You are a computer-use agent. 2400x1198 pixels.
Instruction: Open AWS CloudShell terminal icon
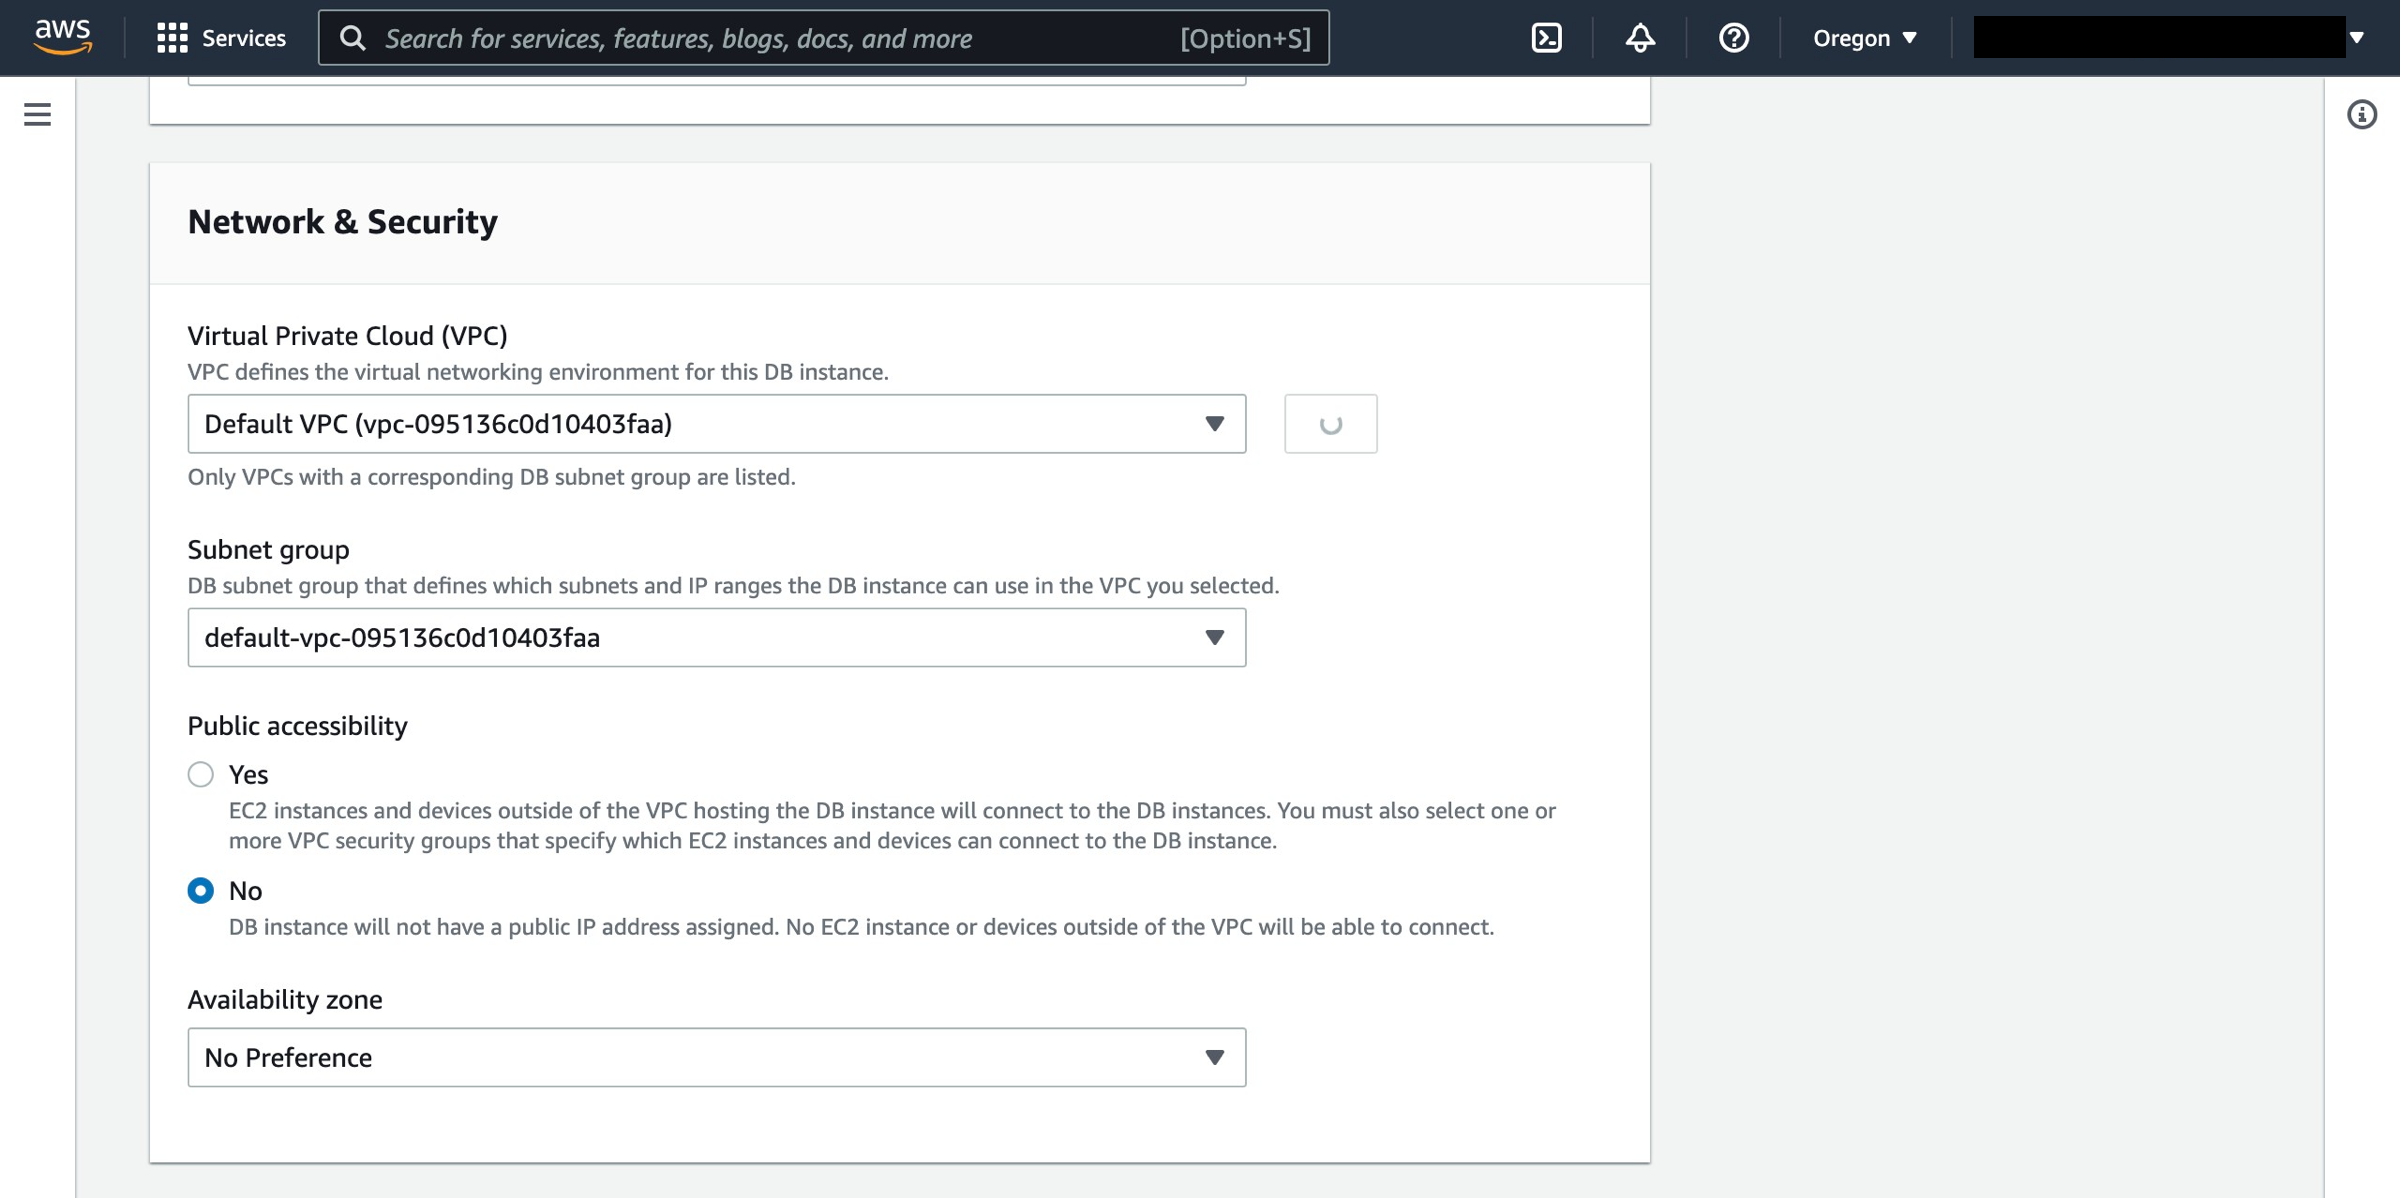[x=1546, y=38]
